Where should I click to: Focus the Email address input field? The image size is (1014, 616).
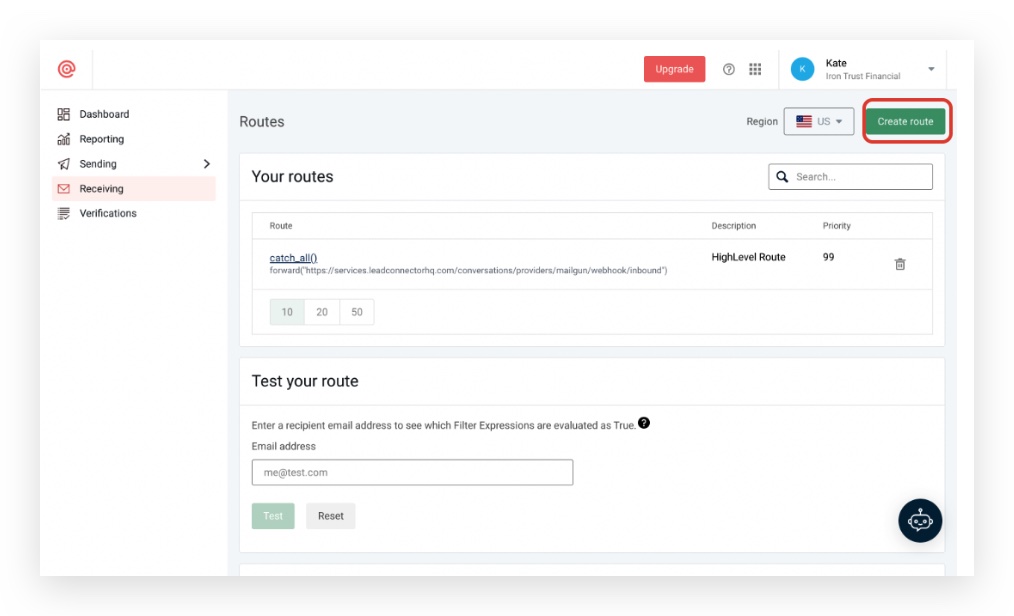(412, 472)
